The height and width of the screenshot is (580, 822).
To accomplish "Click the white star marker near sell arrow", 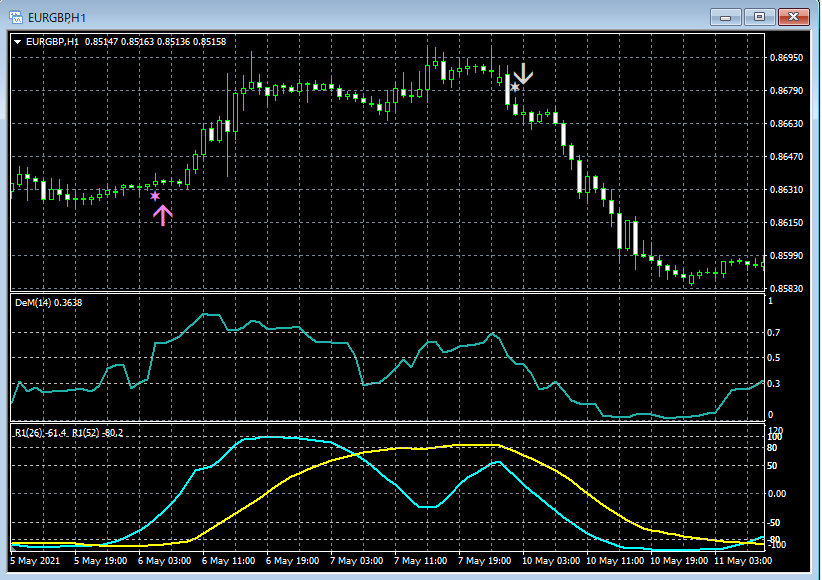I will pos(515,88).
